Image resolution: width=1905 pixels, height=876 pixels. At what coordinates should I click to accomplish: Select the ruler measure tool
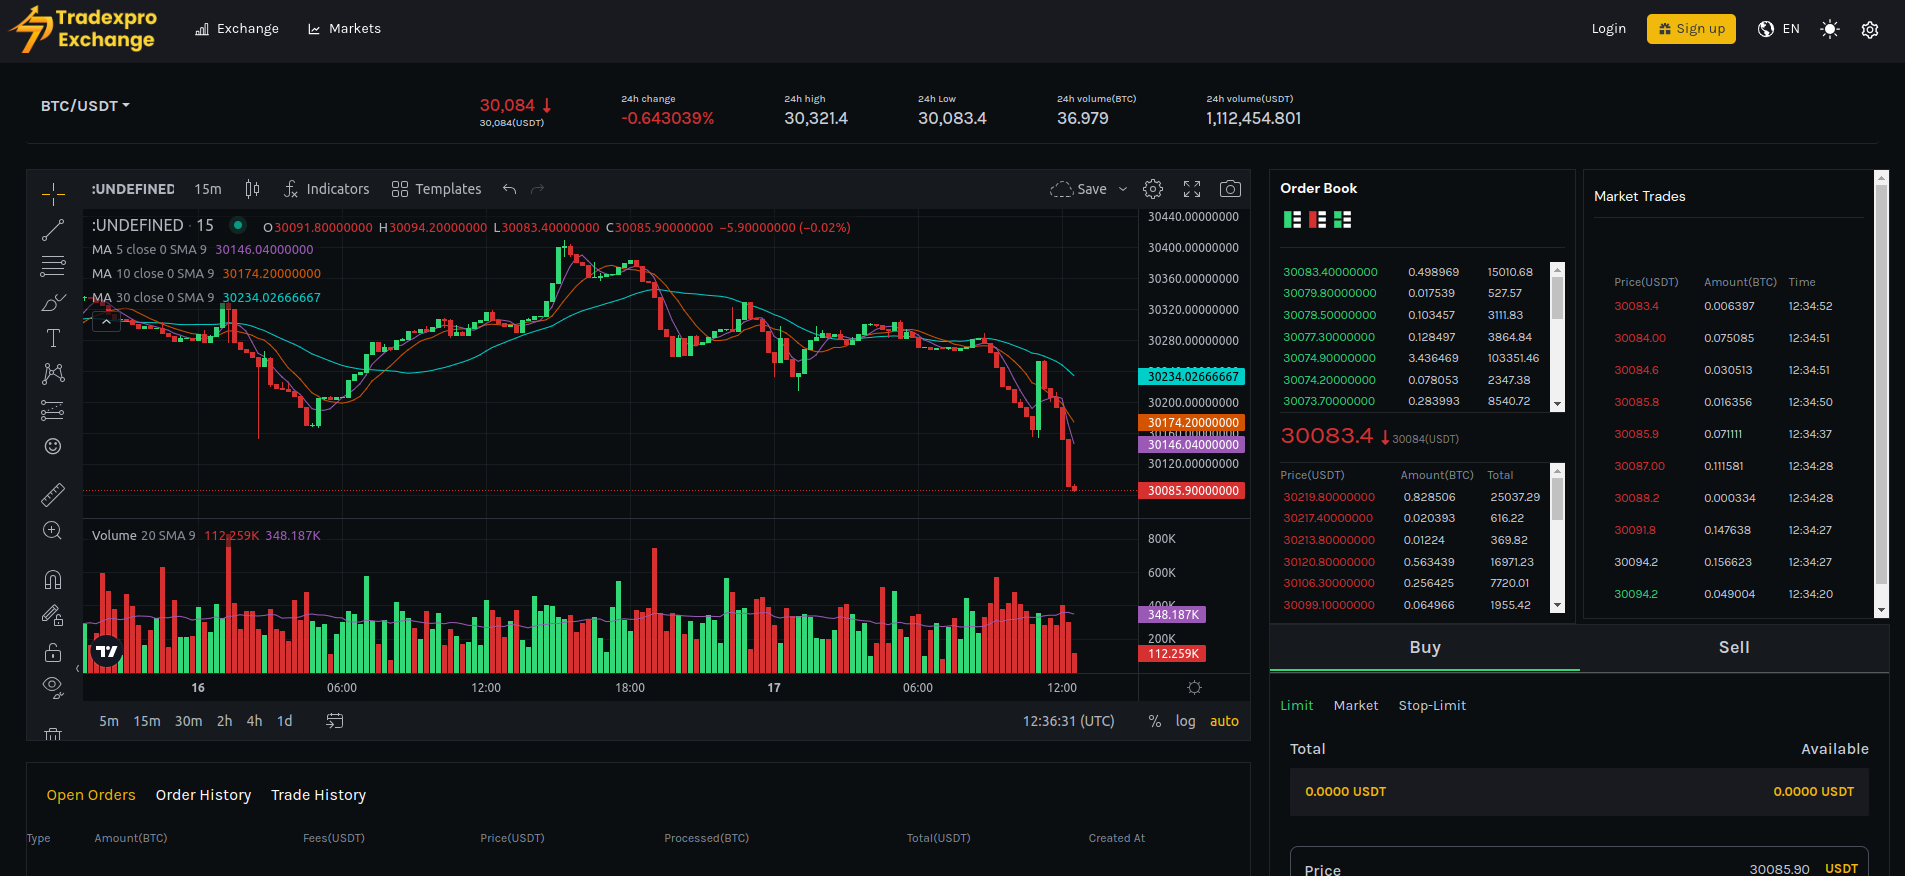(x=53, y=494)
